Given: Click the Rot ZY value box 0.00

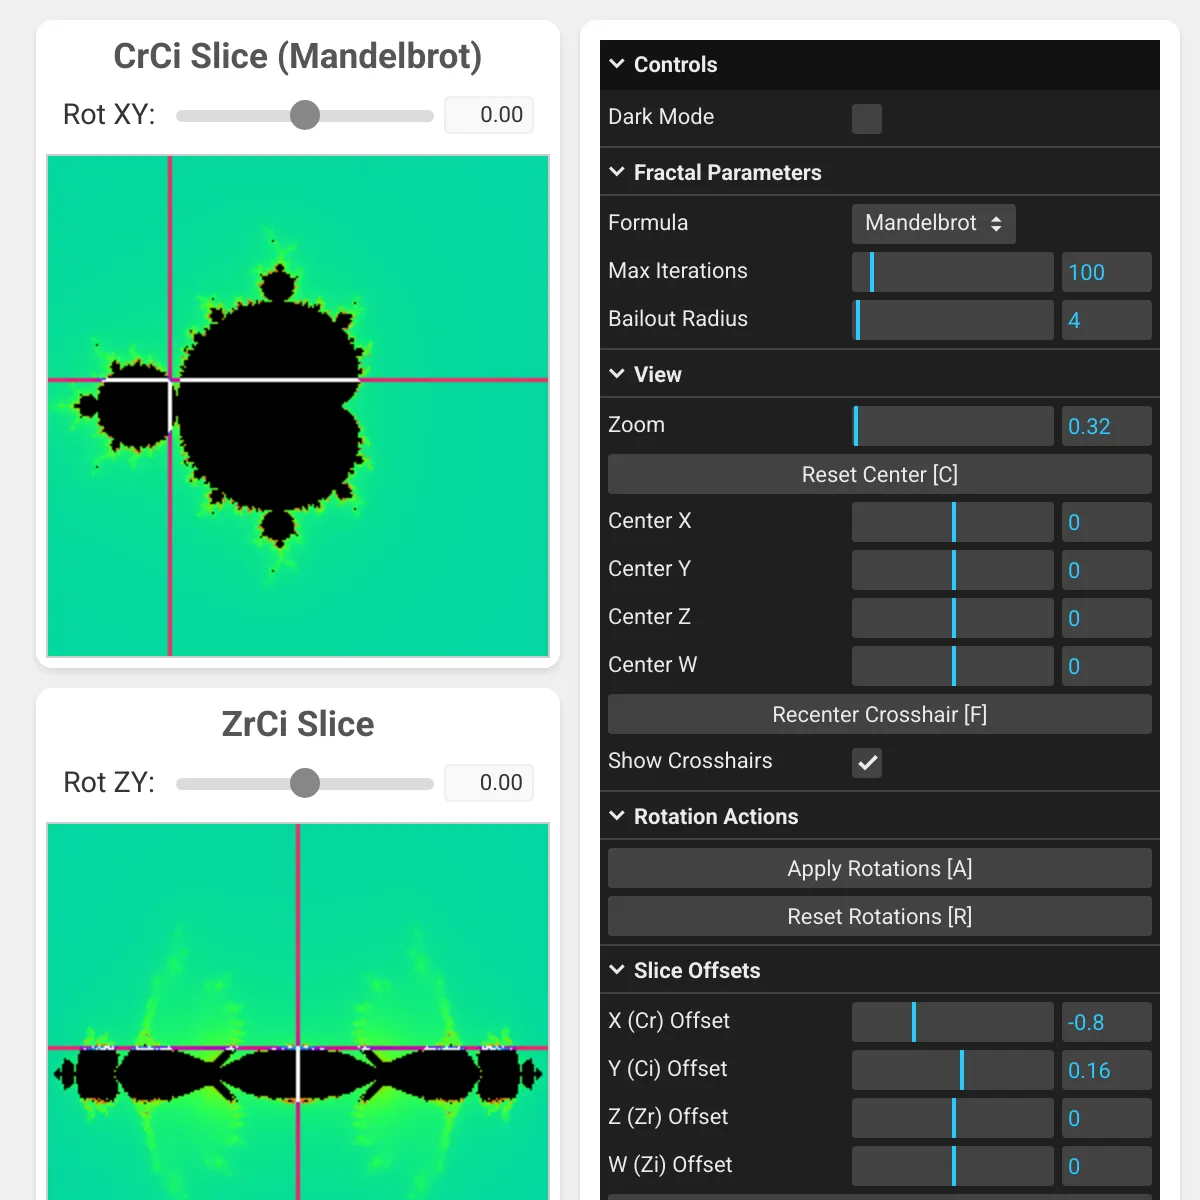Looking at the screenshot, I should coord(489,783).
